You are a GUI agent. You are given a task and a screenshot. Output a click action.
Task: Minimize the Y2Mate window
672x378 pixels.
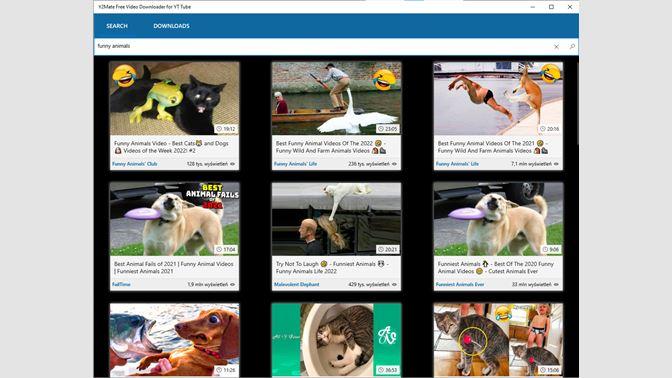coord(533,7)
